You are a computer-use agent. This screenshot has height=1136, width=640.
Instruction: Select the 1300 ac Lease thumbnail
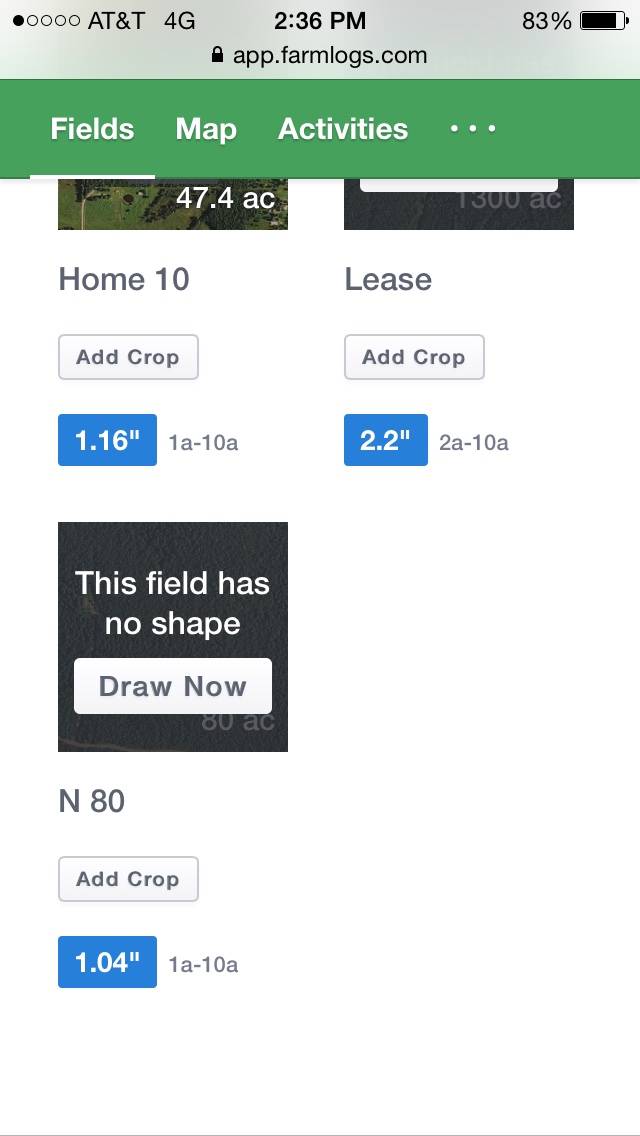pyautogui.click(x=459, y=204)
